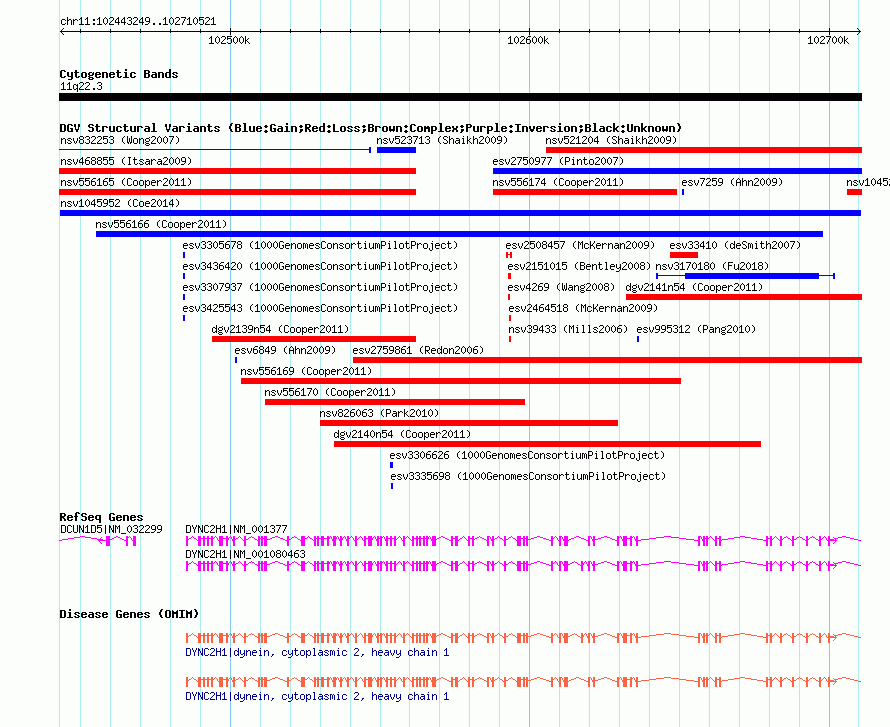The image size is (890, 727).
Task: Select the nsv556170 (Cooper2011) loss bar
Action: pyautogui.click(x=394, y=402)
